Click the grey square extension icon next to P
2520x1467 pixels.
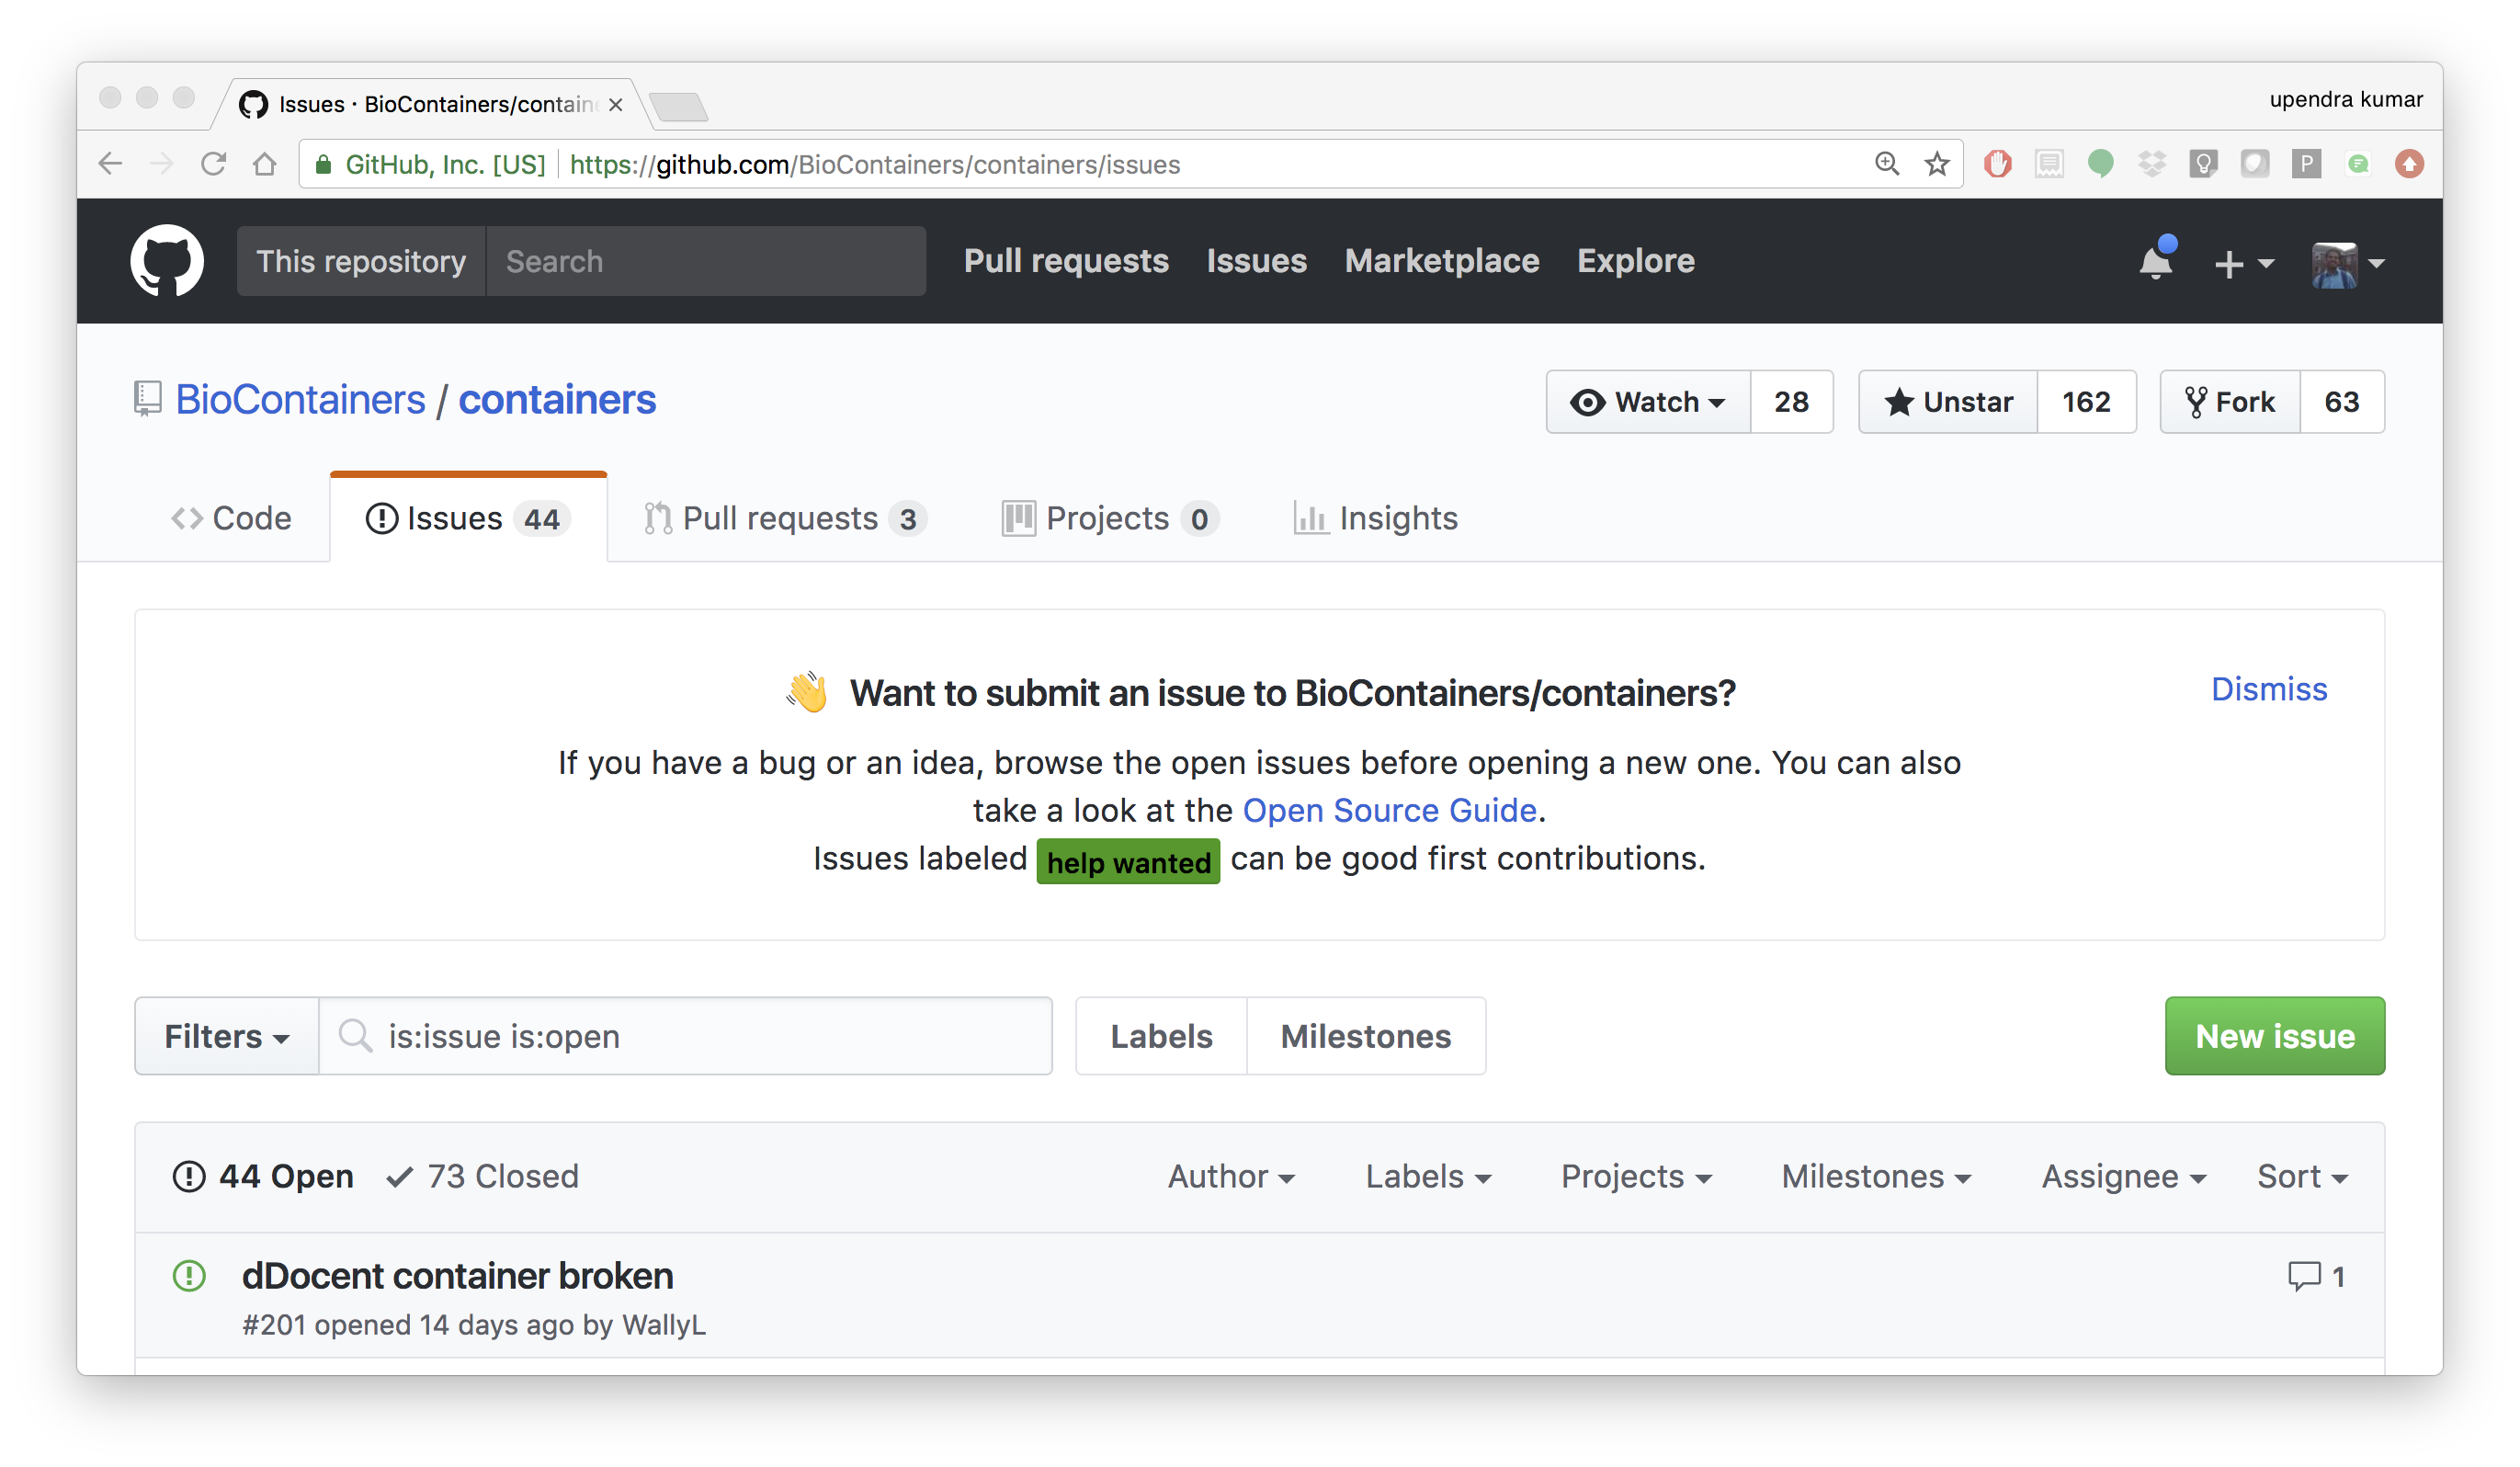coord(2254,163)
